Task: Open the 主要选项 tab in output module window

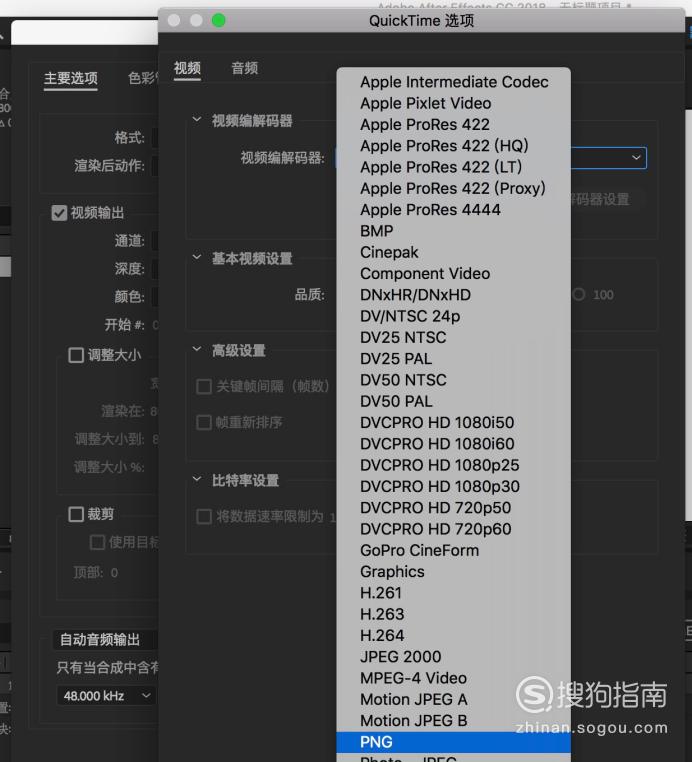Action: pyautogui.click(x=71, y=78)
